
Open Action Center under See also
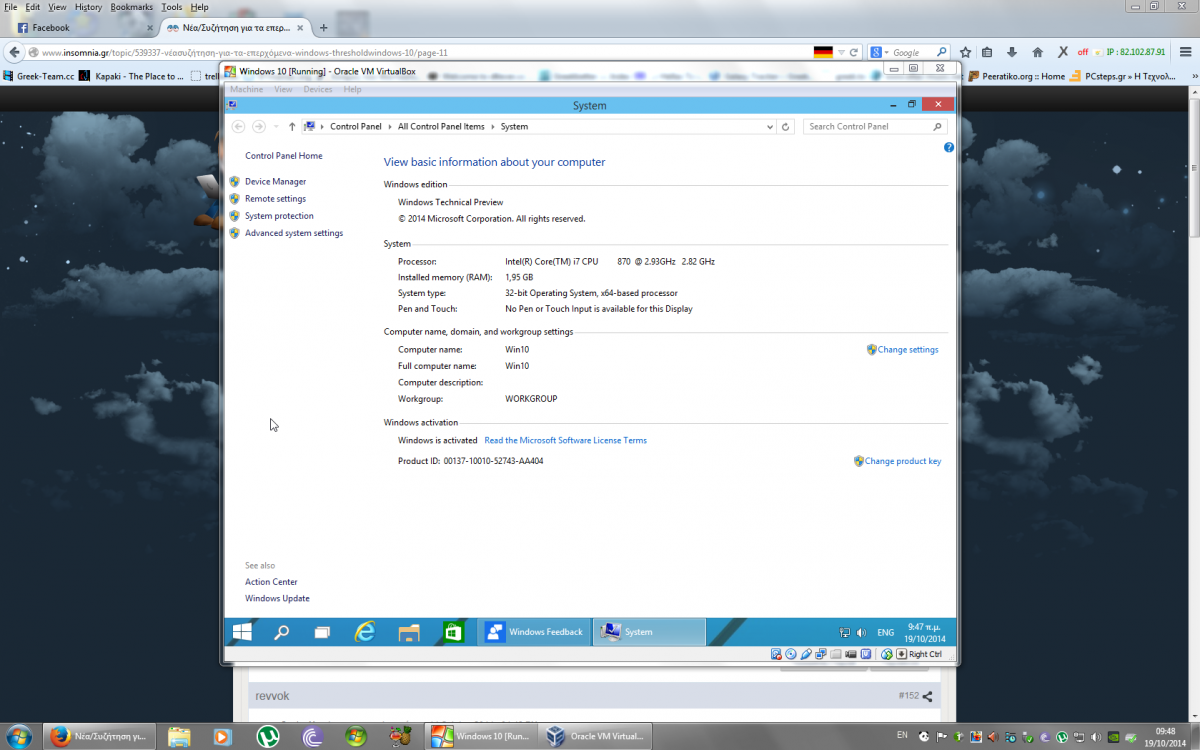(x=271, y=582)
